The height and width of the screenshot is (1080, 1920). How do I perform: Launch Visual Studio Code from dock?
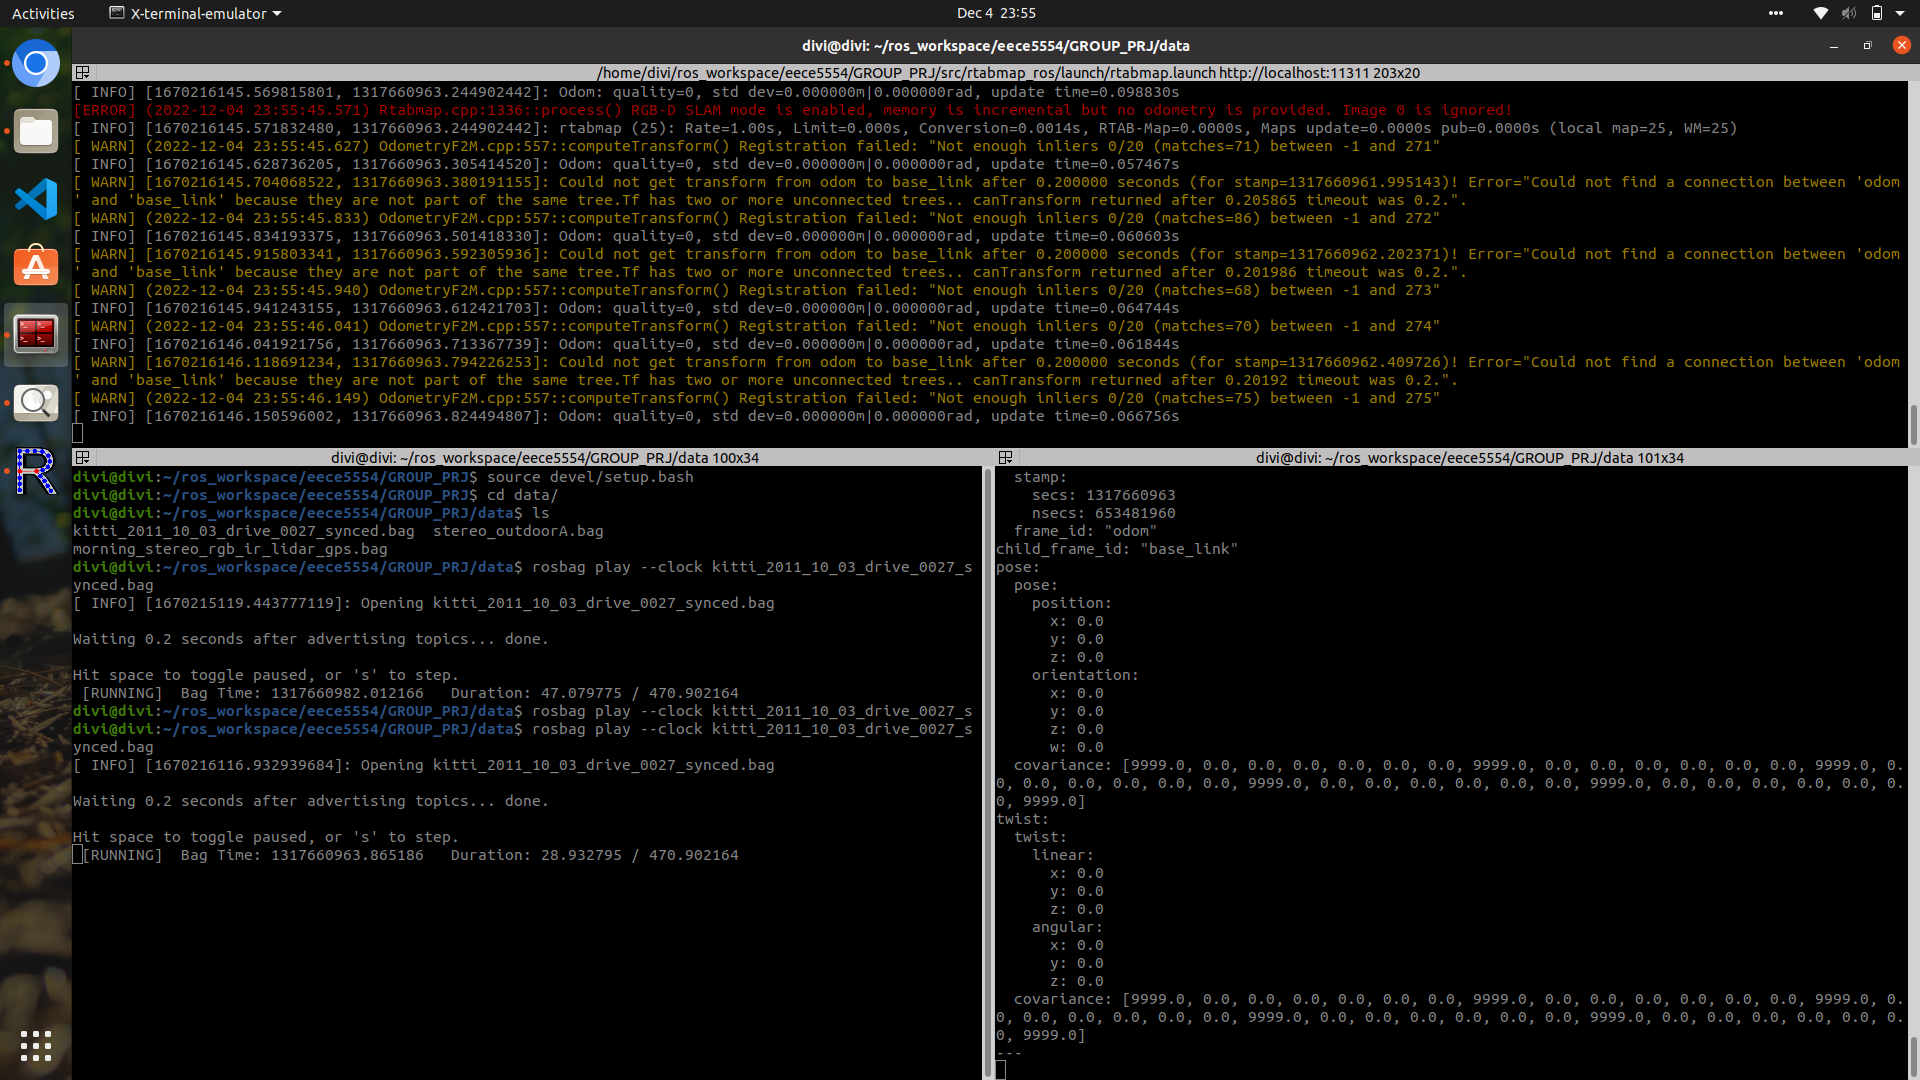click(x=36, y=199)
